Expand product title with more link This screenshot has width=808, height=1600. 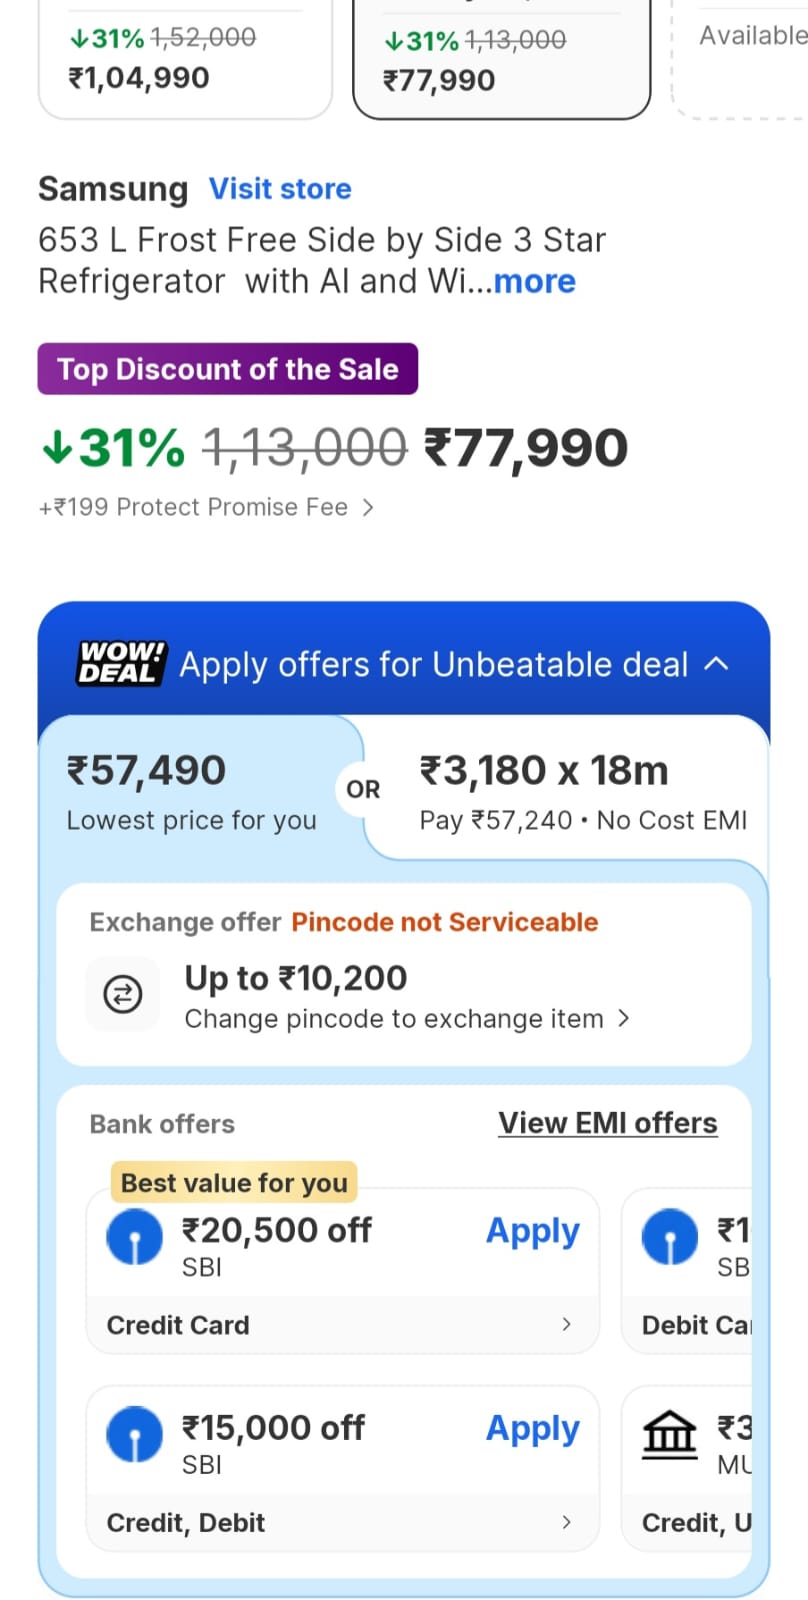pyautogui.click(x=534, y=282)
